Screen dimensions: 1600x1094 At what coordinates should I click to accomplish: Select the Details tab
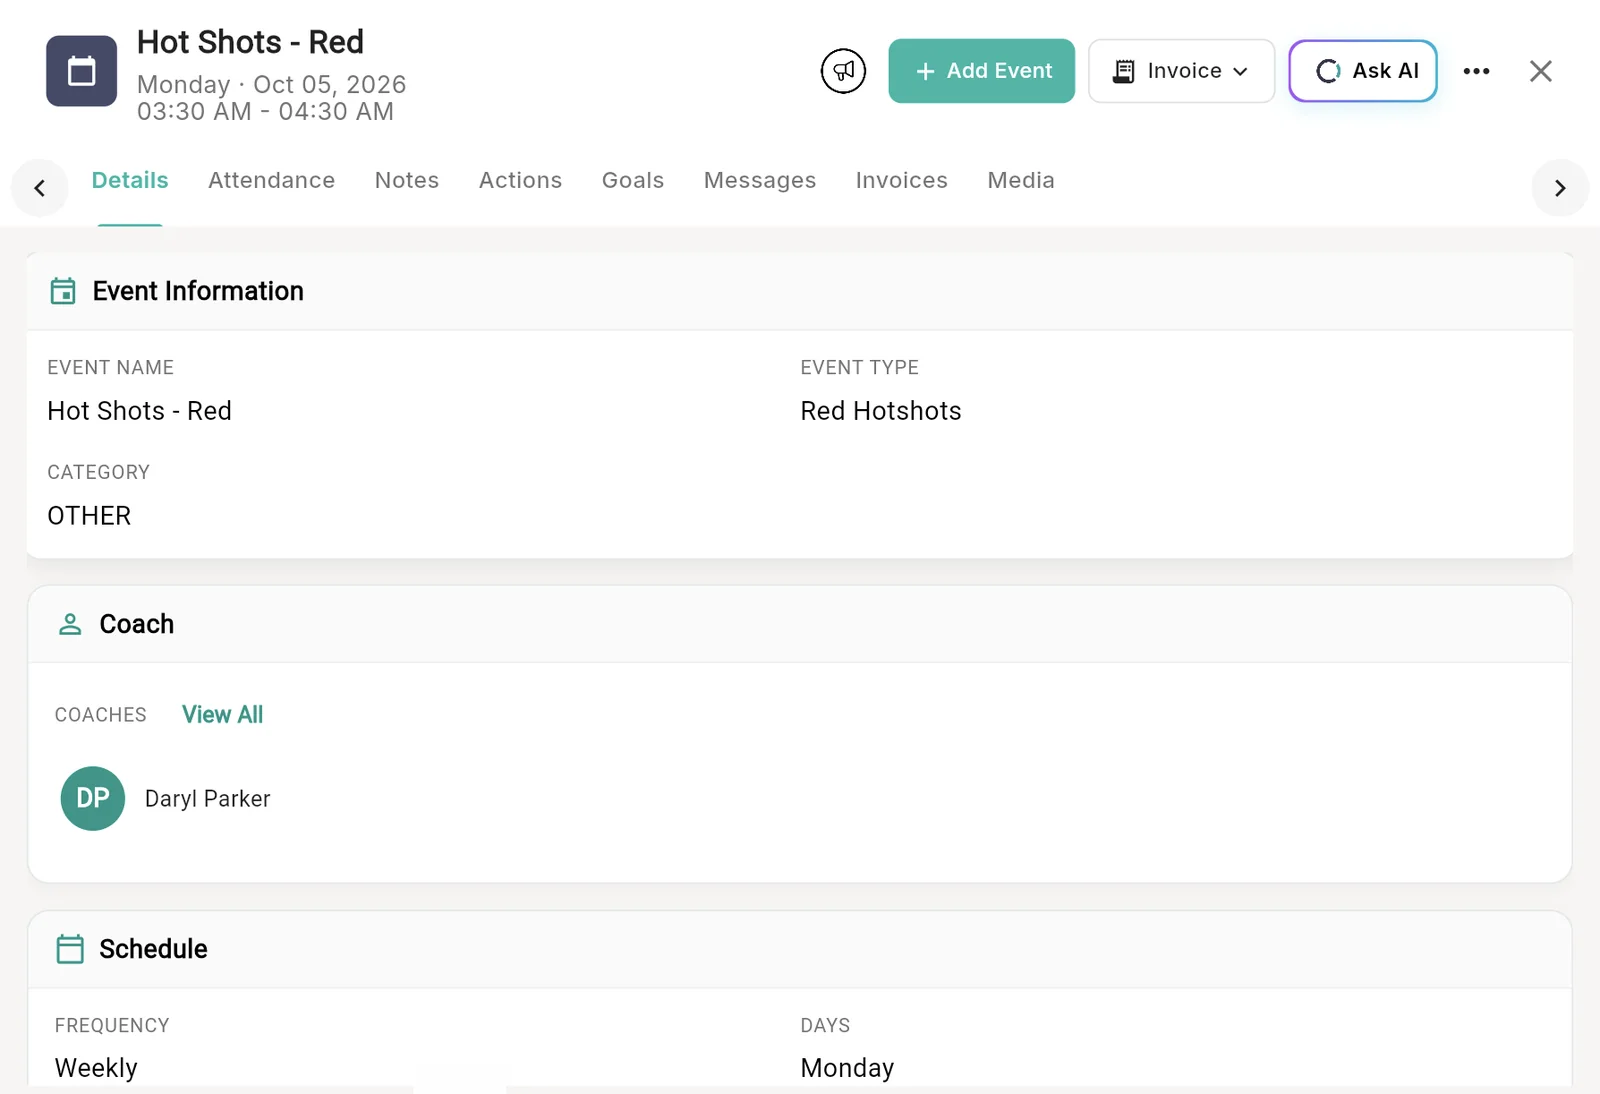pyautogui.click(x=130, y=180)
